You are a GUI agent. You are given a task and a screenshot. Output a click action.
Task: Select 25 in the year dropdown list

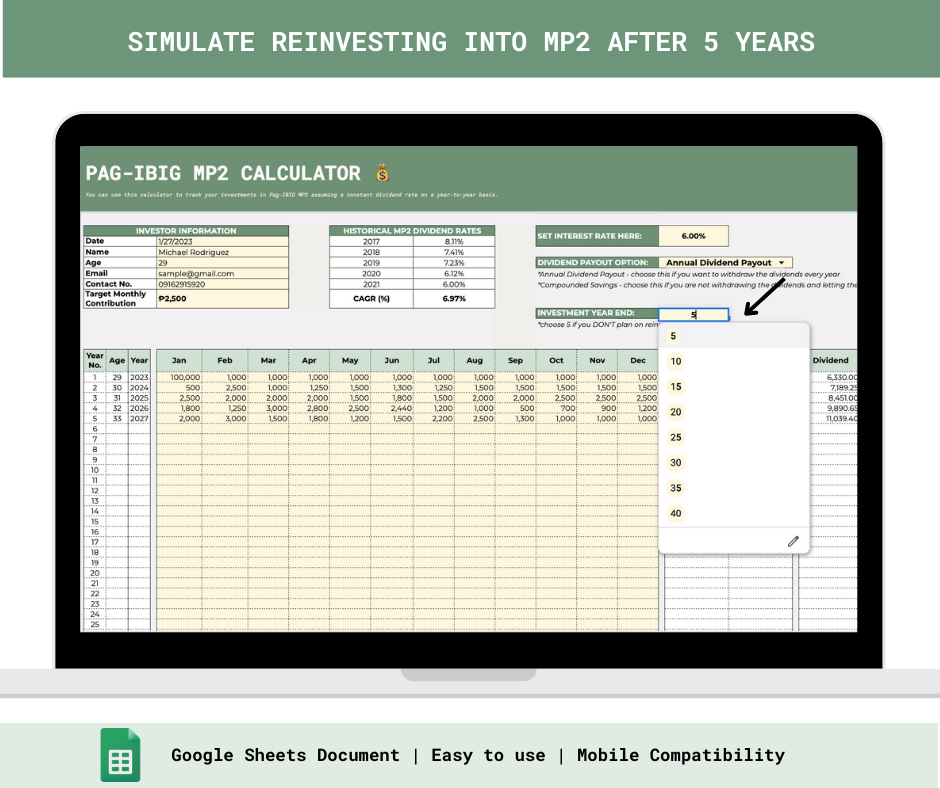coord(676,437)
